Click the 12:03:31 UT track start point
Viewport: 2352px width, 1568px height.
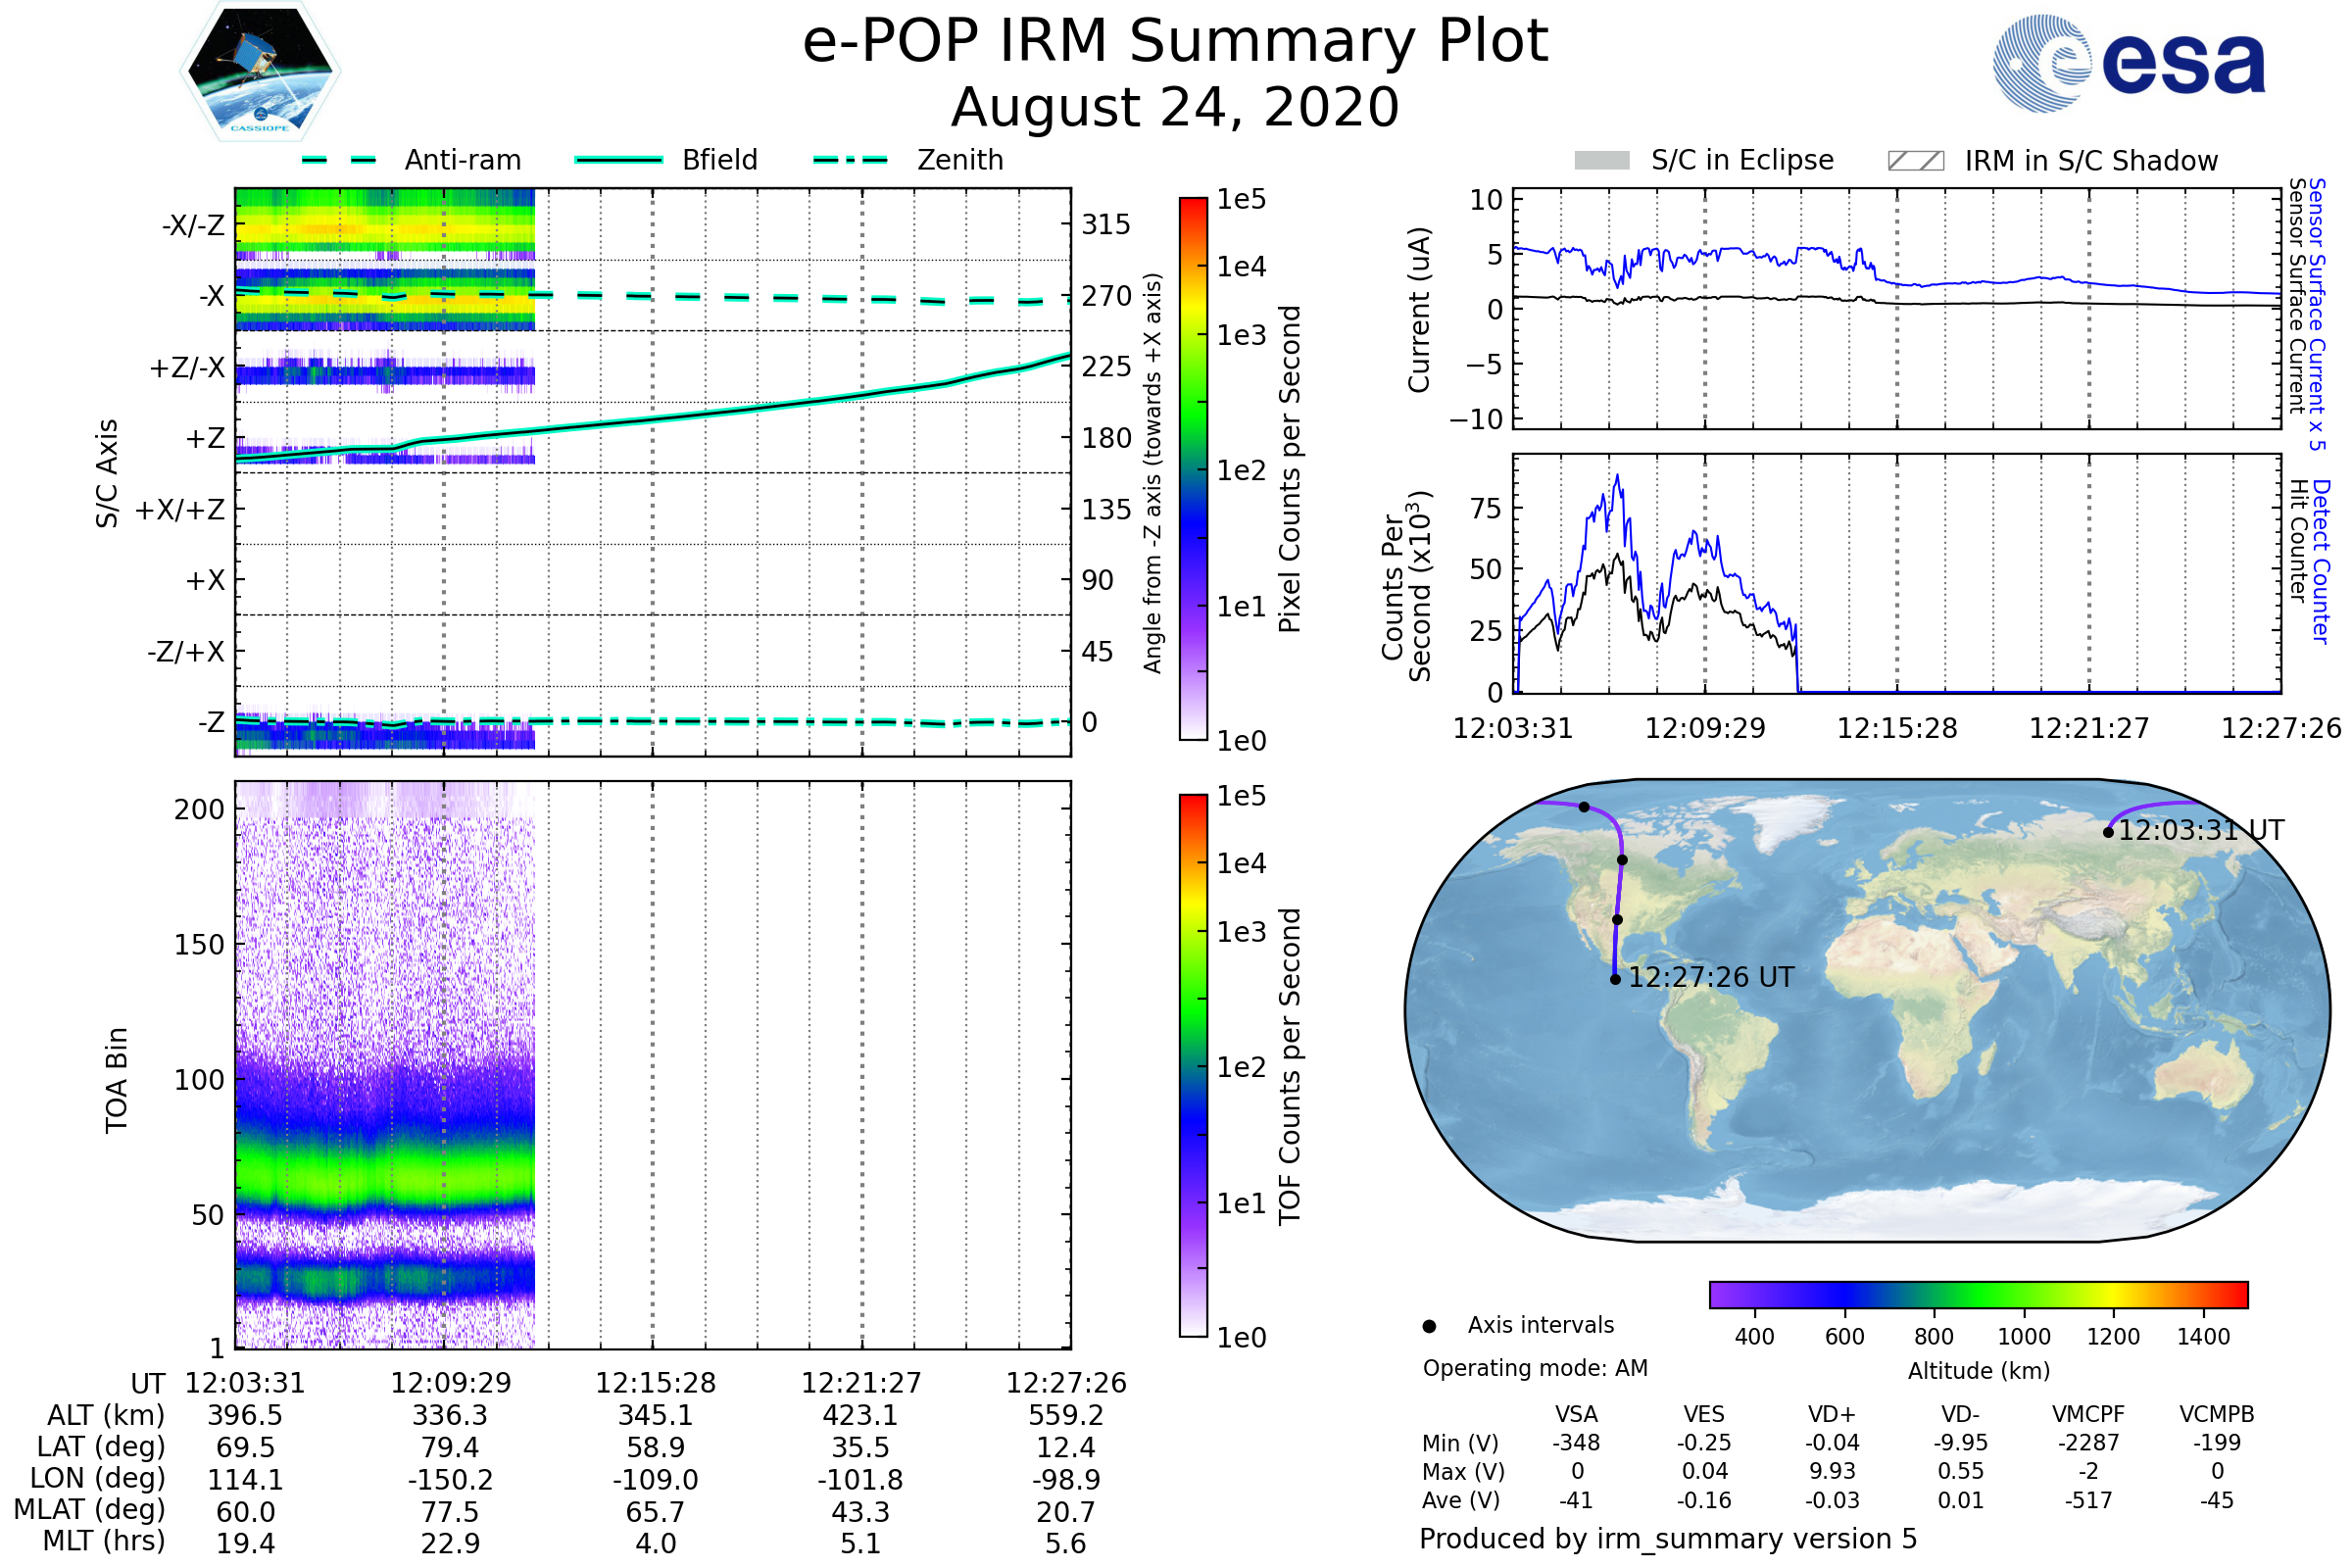pos(2108,832)
